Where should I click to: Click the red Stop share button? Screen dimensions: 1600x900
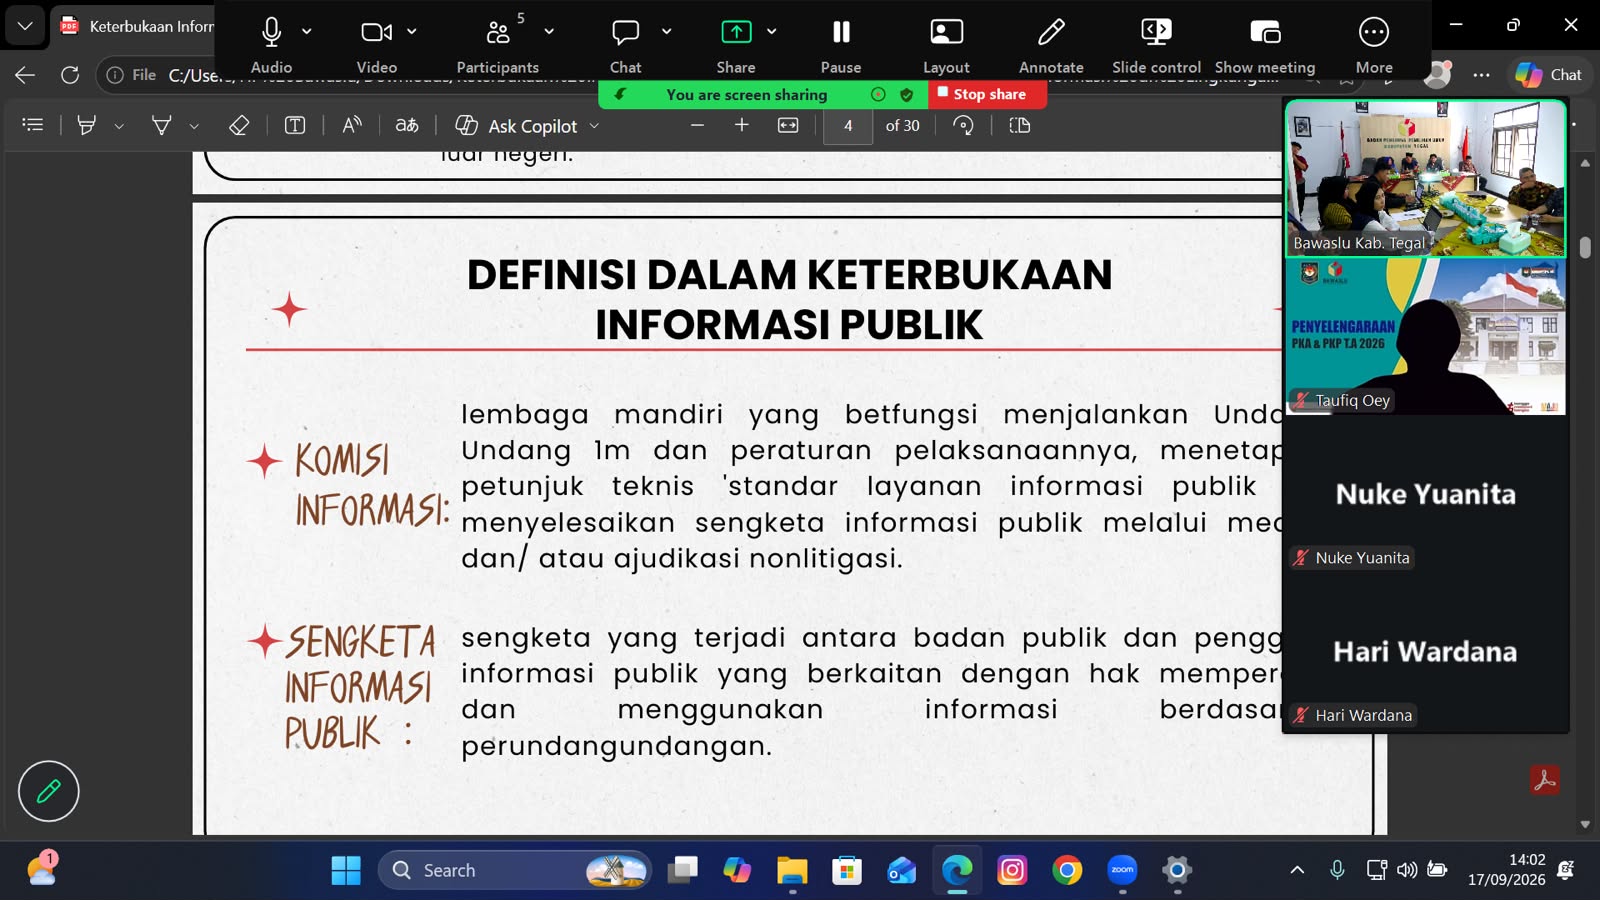coord(987,94)
